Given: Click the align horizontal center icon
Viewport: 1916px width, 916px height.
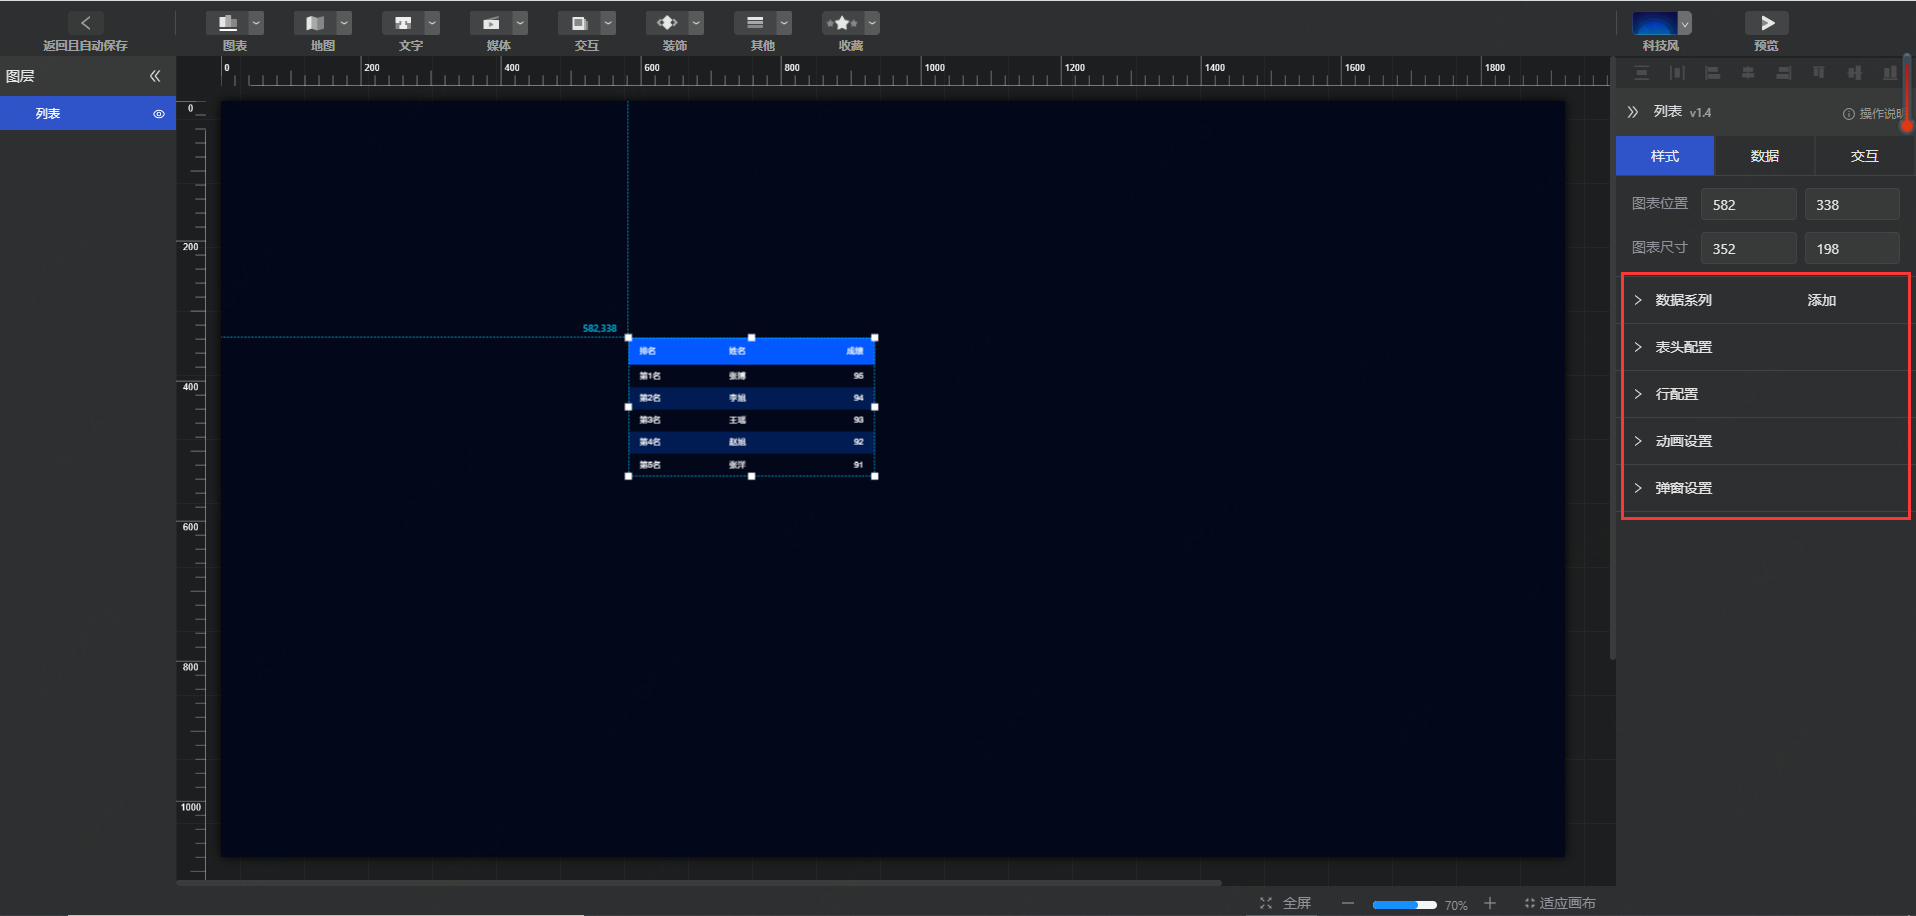Looking at the screenshot, I should coord(1748,73).
